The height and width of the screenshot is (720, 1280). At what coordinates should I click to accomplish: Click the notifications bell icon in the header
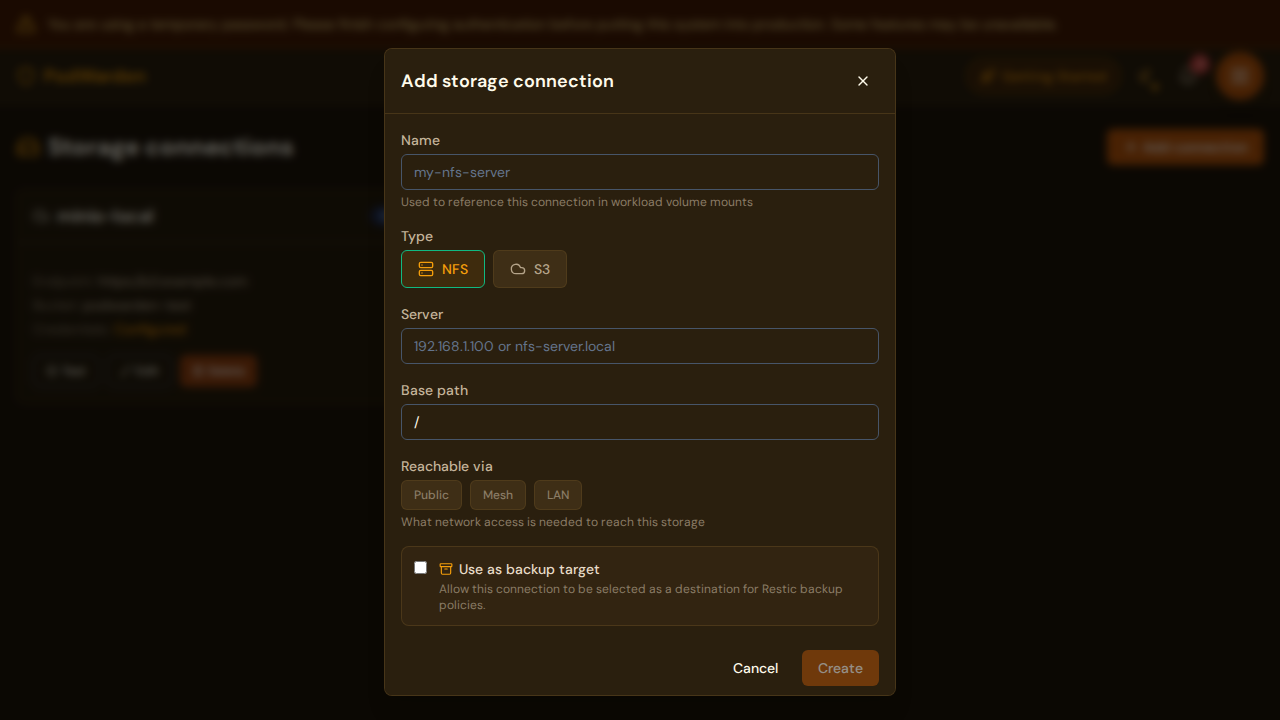(x=1188, y=77)
